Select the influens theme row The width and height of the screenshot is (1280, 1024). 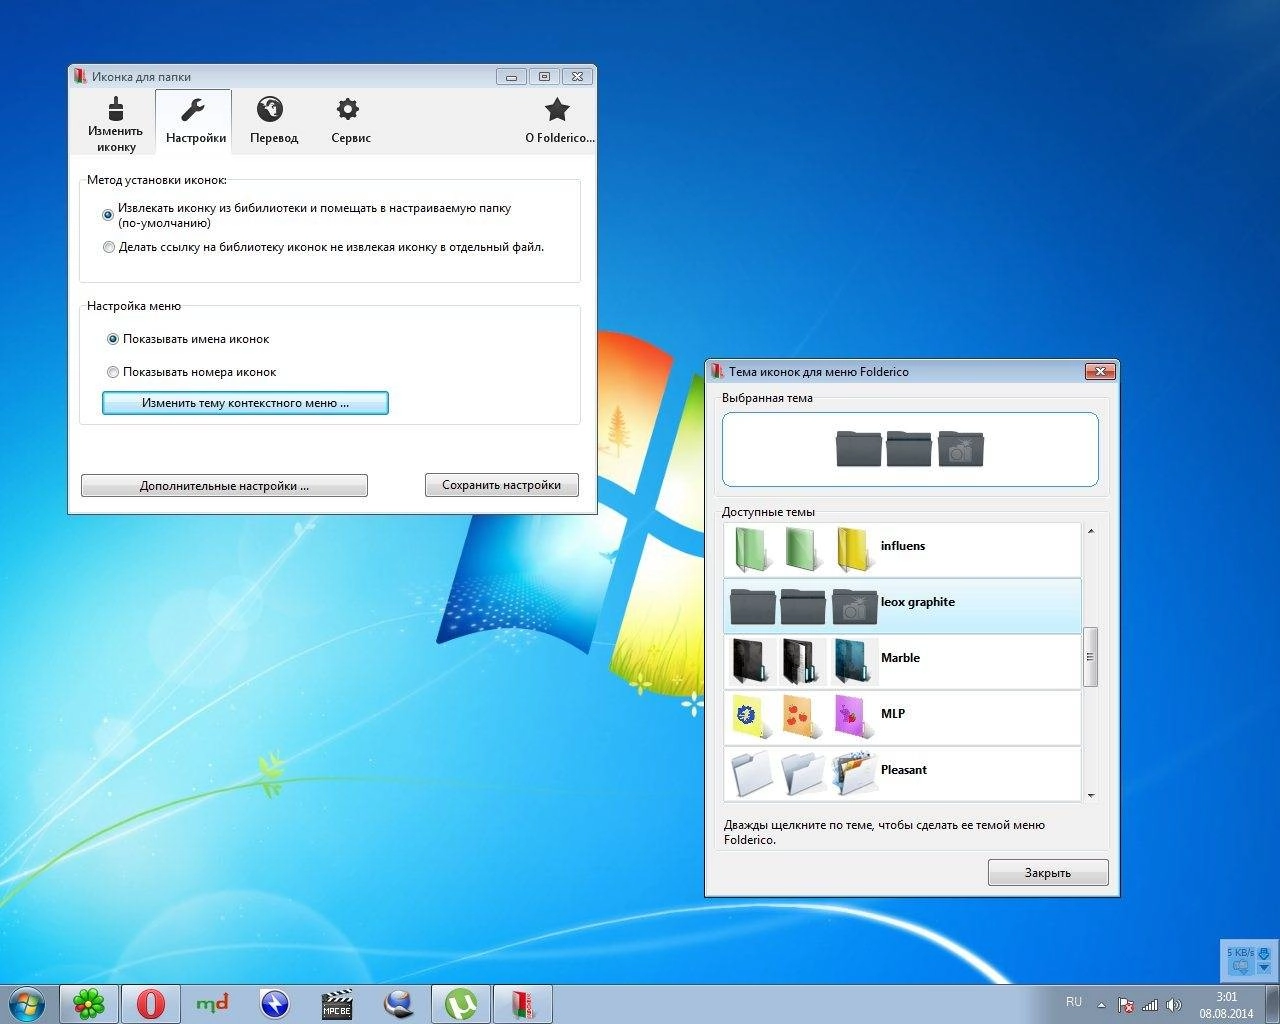(902, 549)
